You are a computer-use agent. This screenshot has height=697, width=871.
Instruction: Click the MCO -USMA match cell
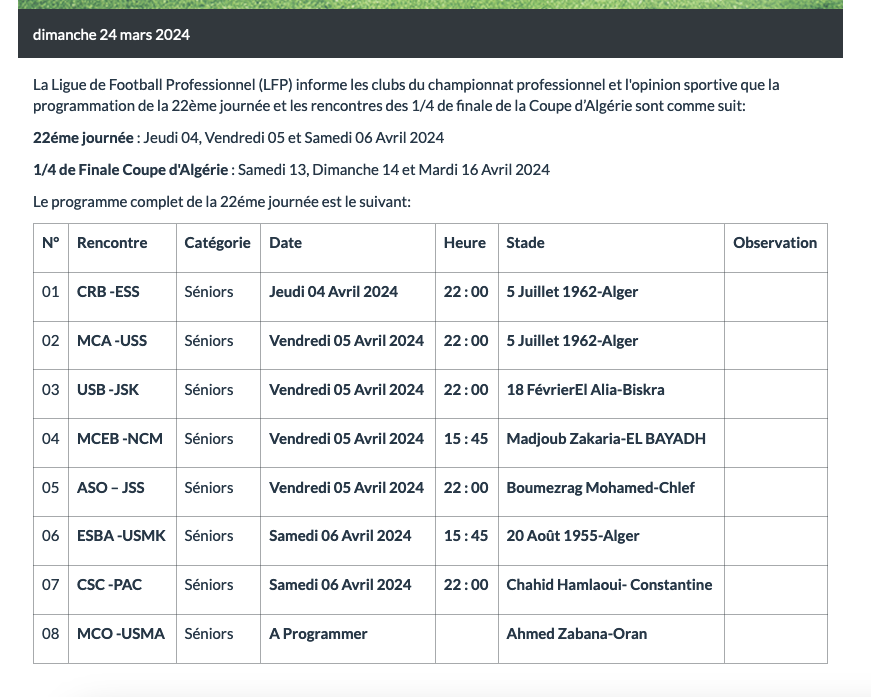120,634
